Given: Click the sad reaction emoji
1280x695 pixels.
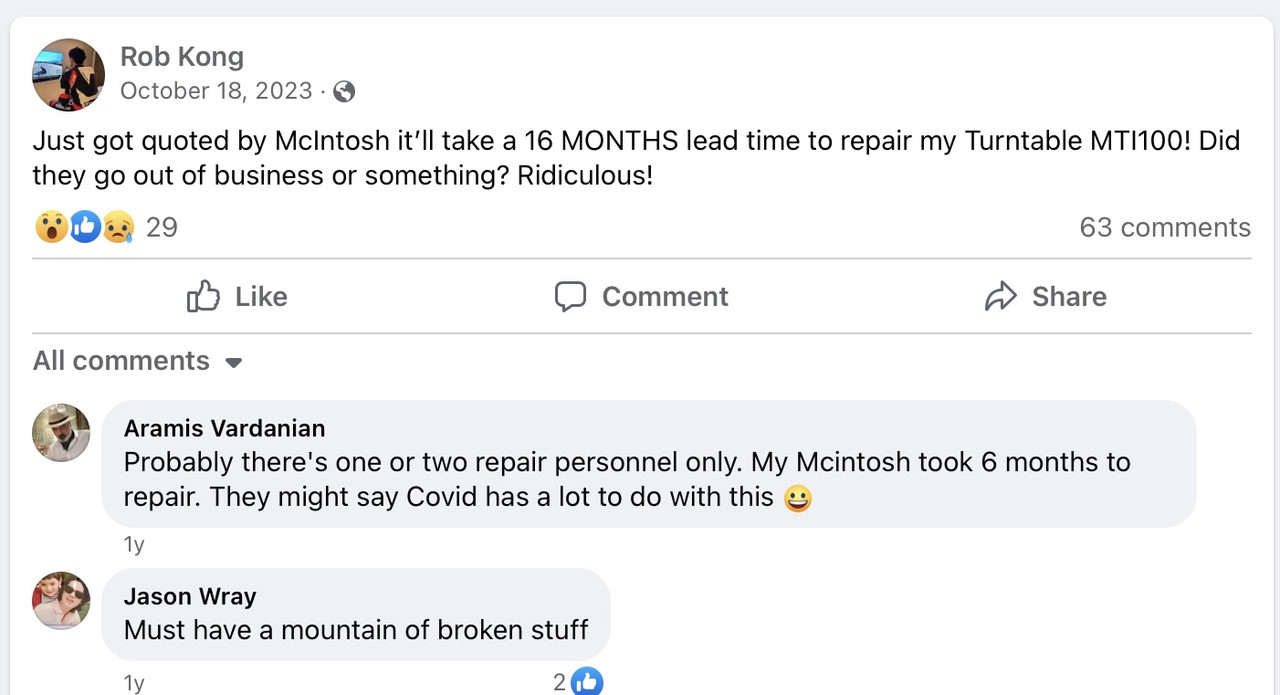Looking at the screenshot, I should pos(118,227).
